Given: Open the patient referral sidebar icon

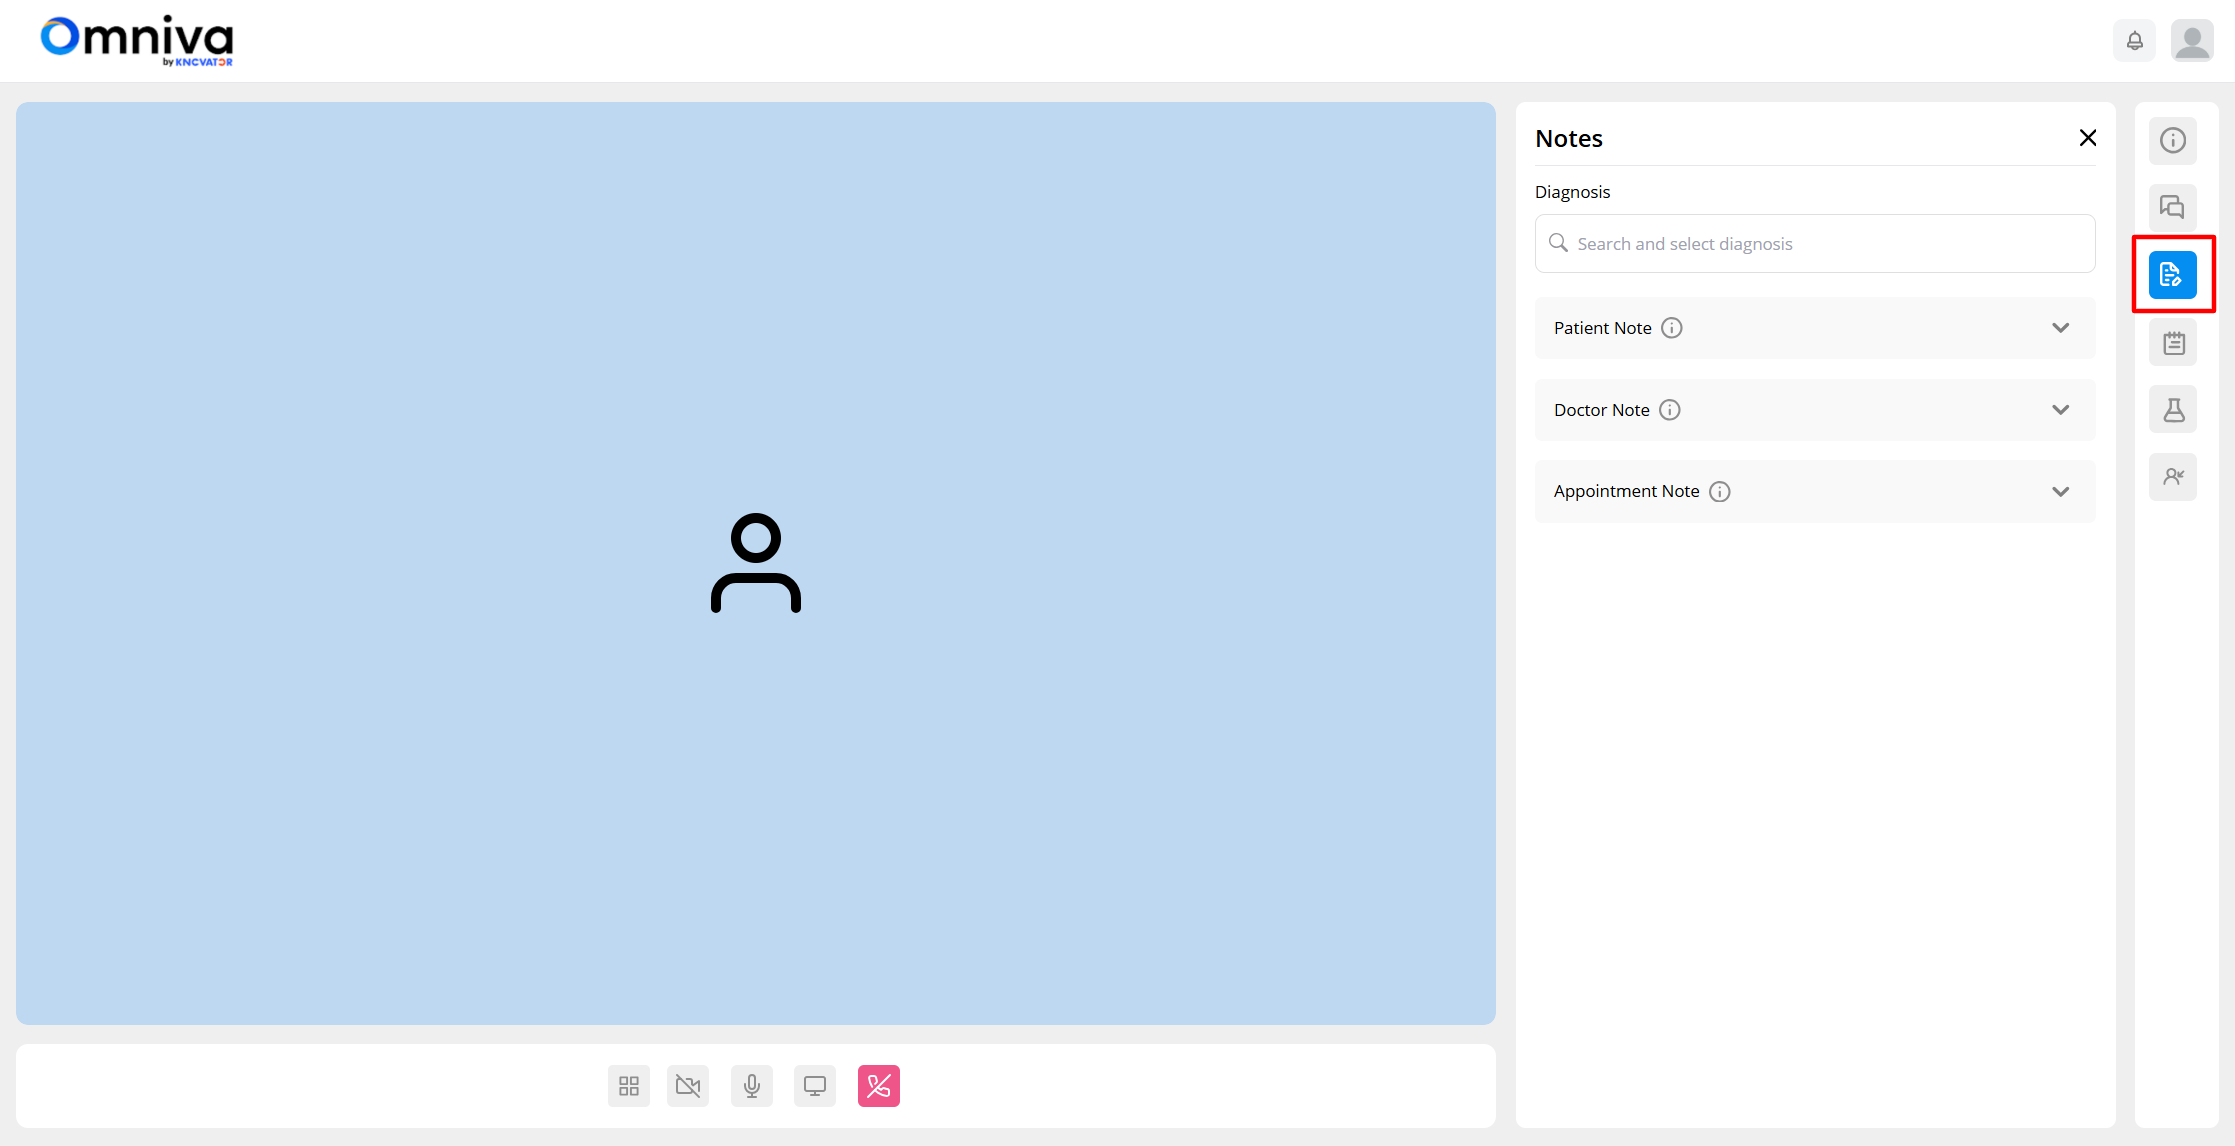Looking at the screenshot, I should click(x=2172, y=477).
